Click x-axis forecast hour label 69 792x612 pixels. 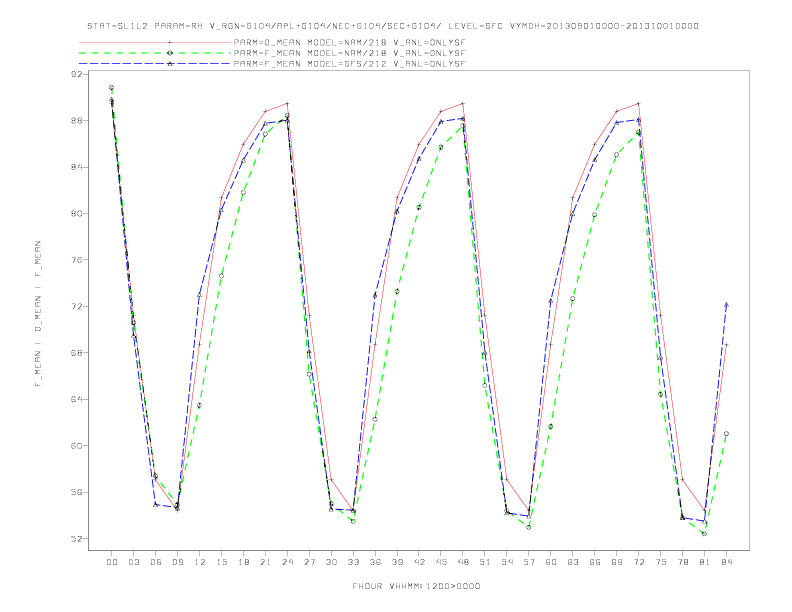[x=617, y=562]
